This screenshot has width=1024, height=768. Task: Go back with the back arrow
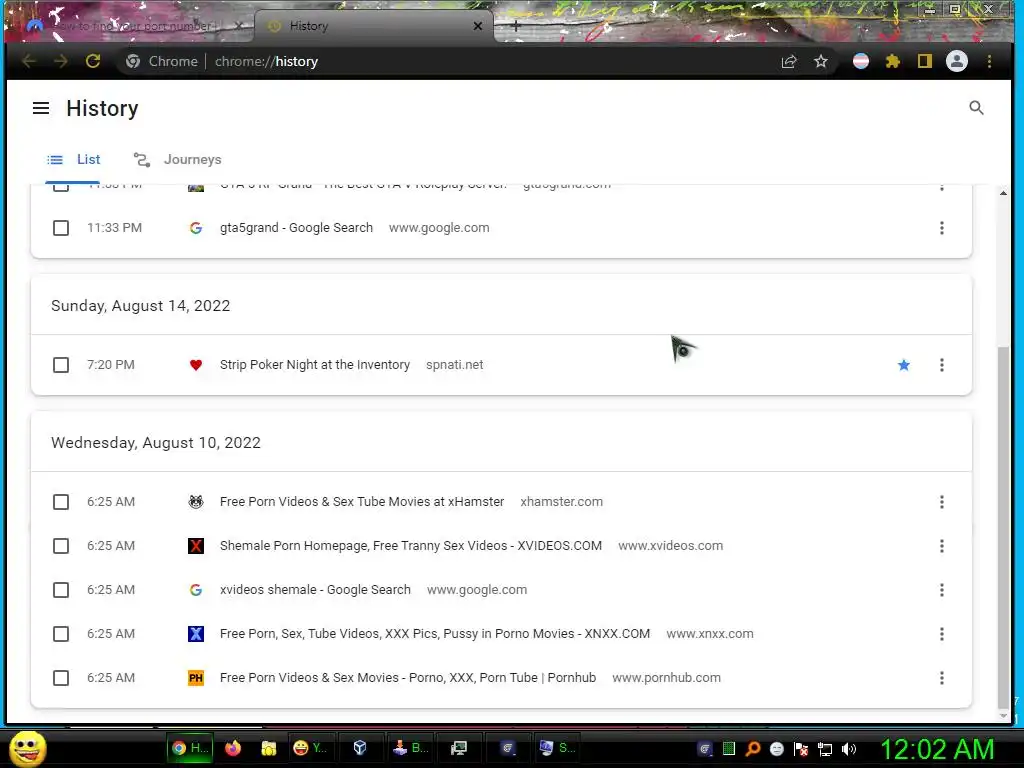tap(29, 61)
